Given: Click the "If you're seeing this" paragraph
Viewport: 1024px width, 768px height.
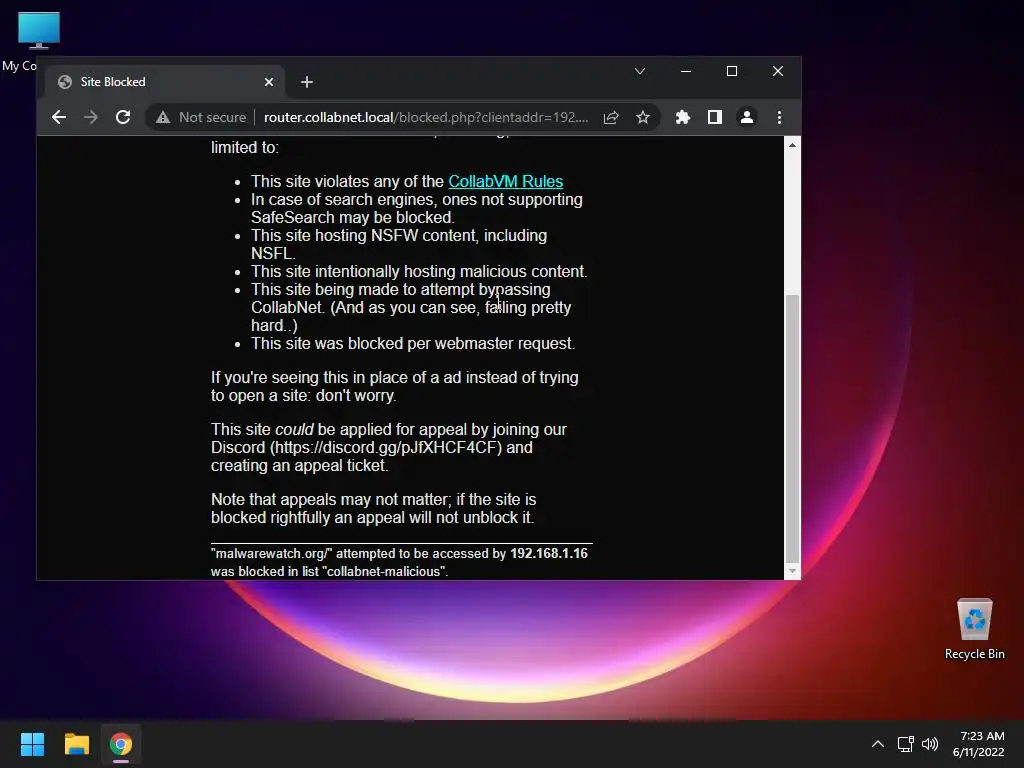Looking at the screenshot, I should [394, 387].
